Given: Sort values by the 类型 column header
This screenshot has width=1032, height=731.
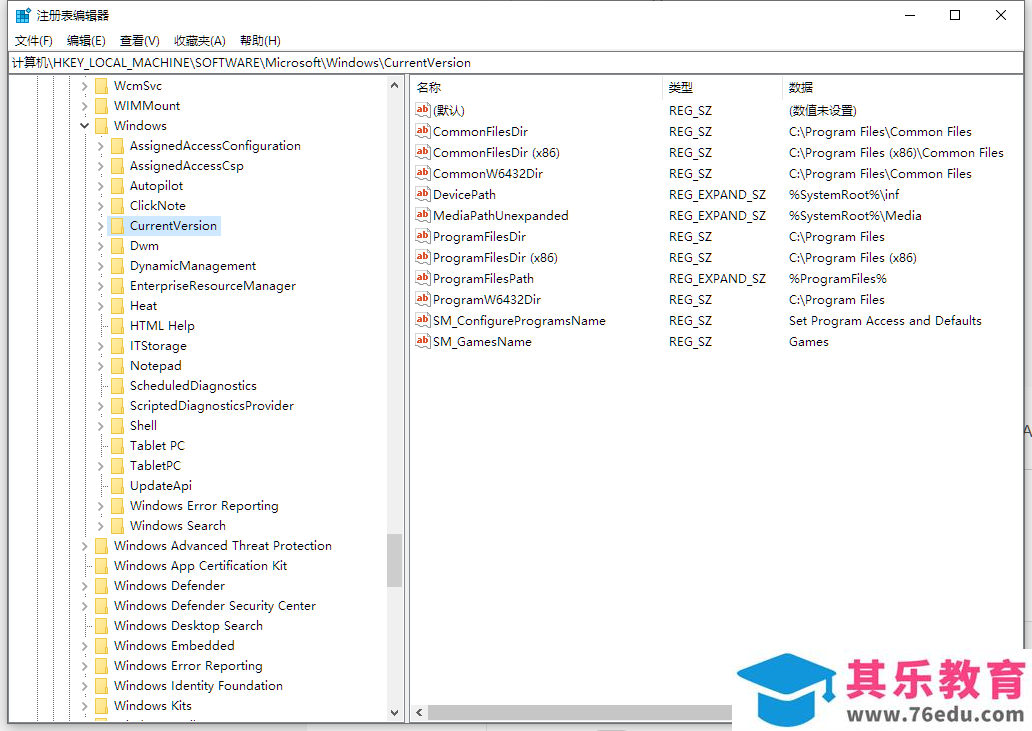Looking at the screenshot, I should click(x=722, y=87).
